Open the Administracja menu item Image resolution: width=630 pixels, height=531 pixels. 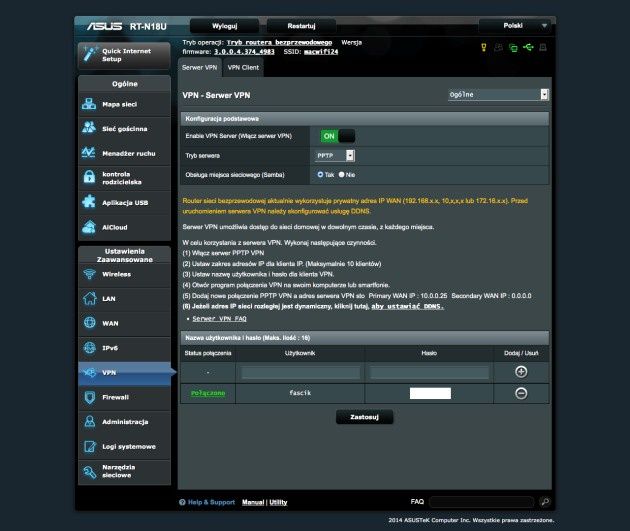click(x=125, y=422)
